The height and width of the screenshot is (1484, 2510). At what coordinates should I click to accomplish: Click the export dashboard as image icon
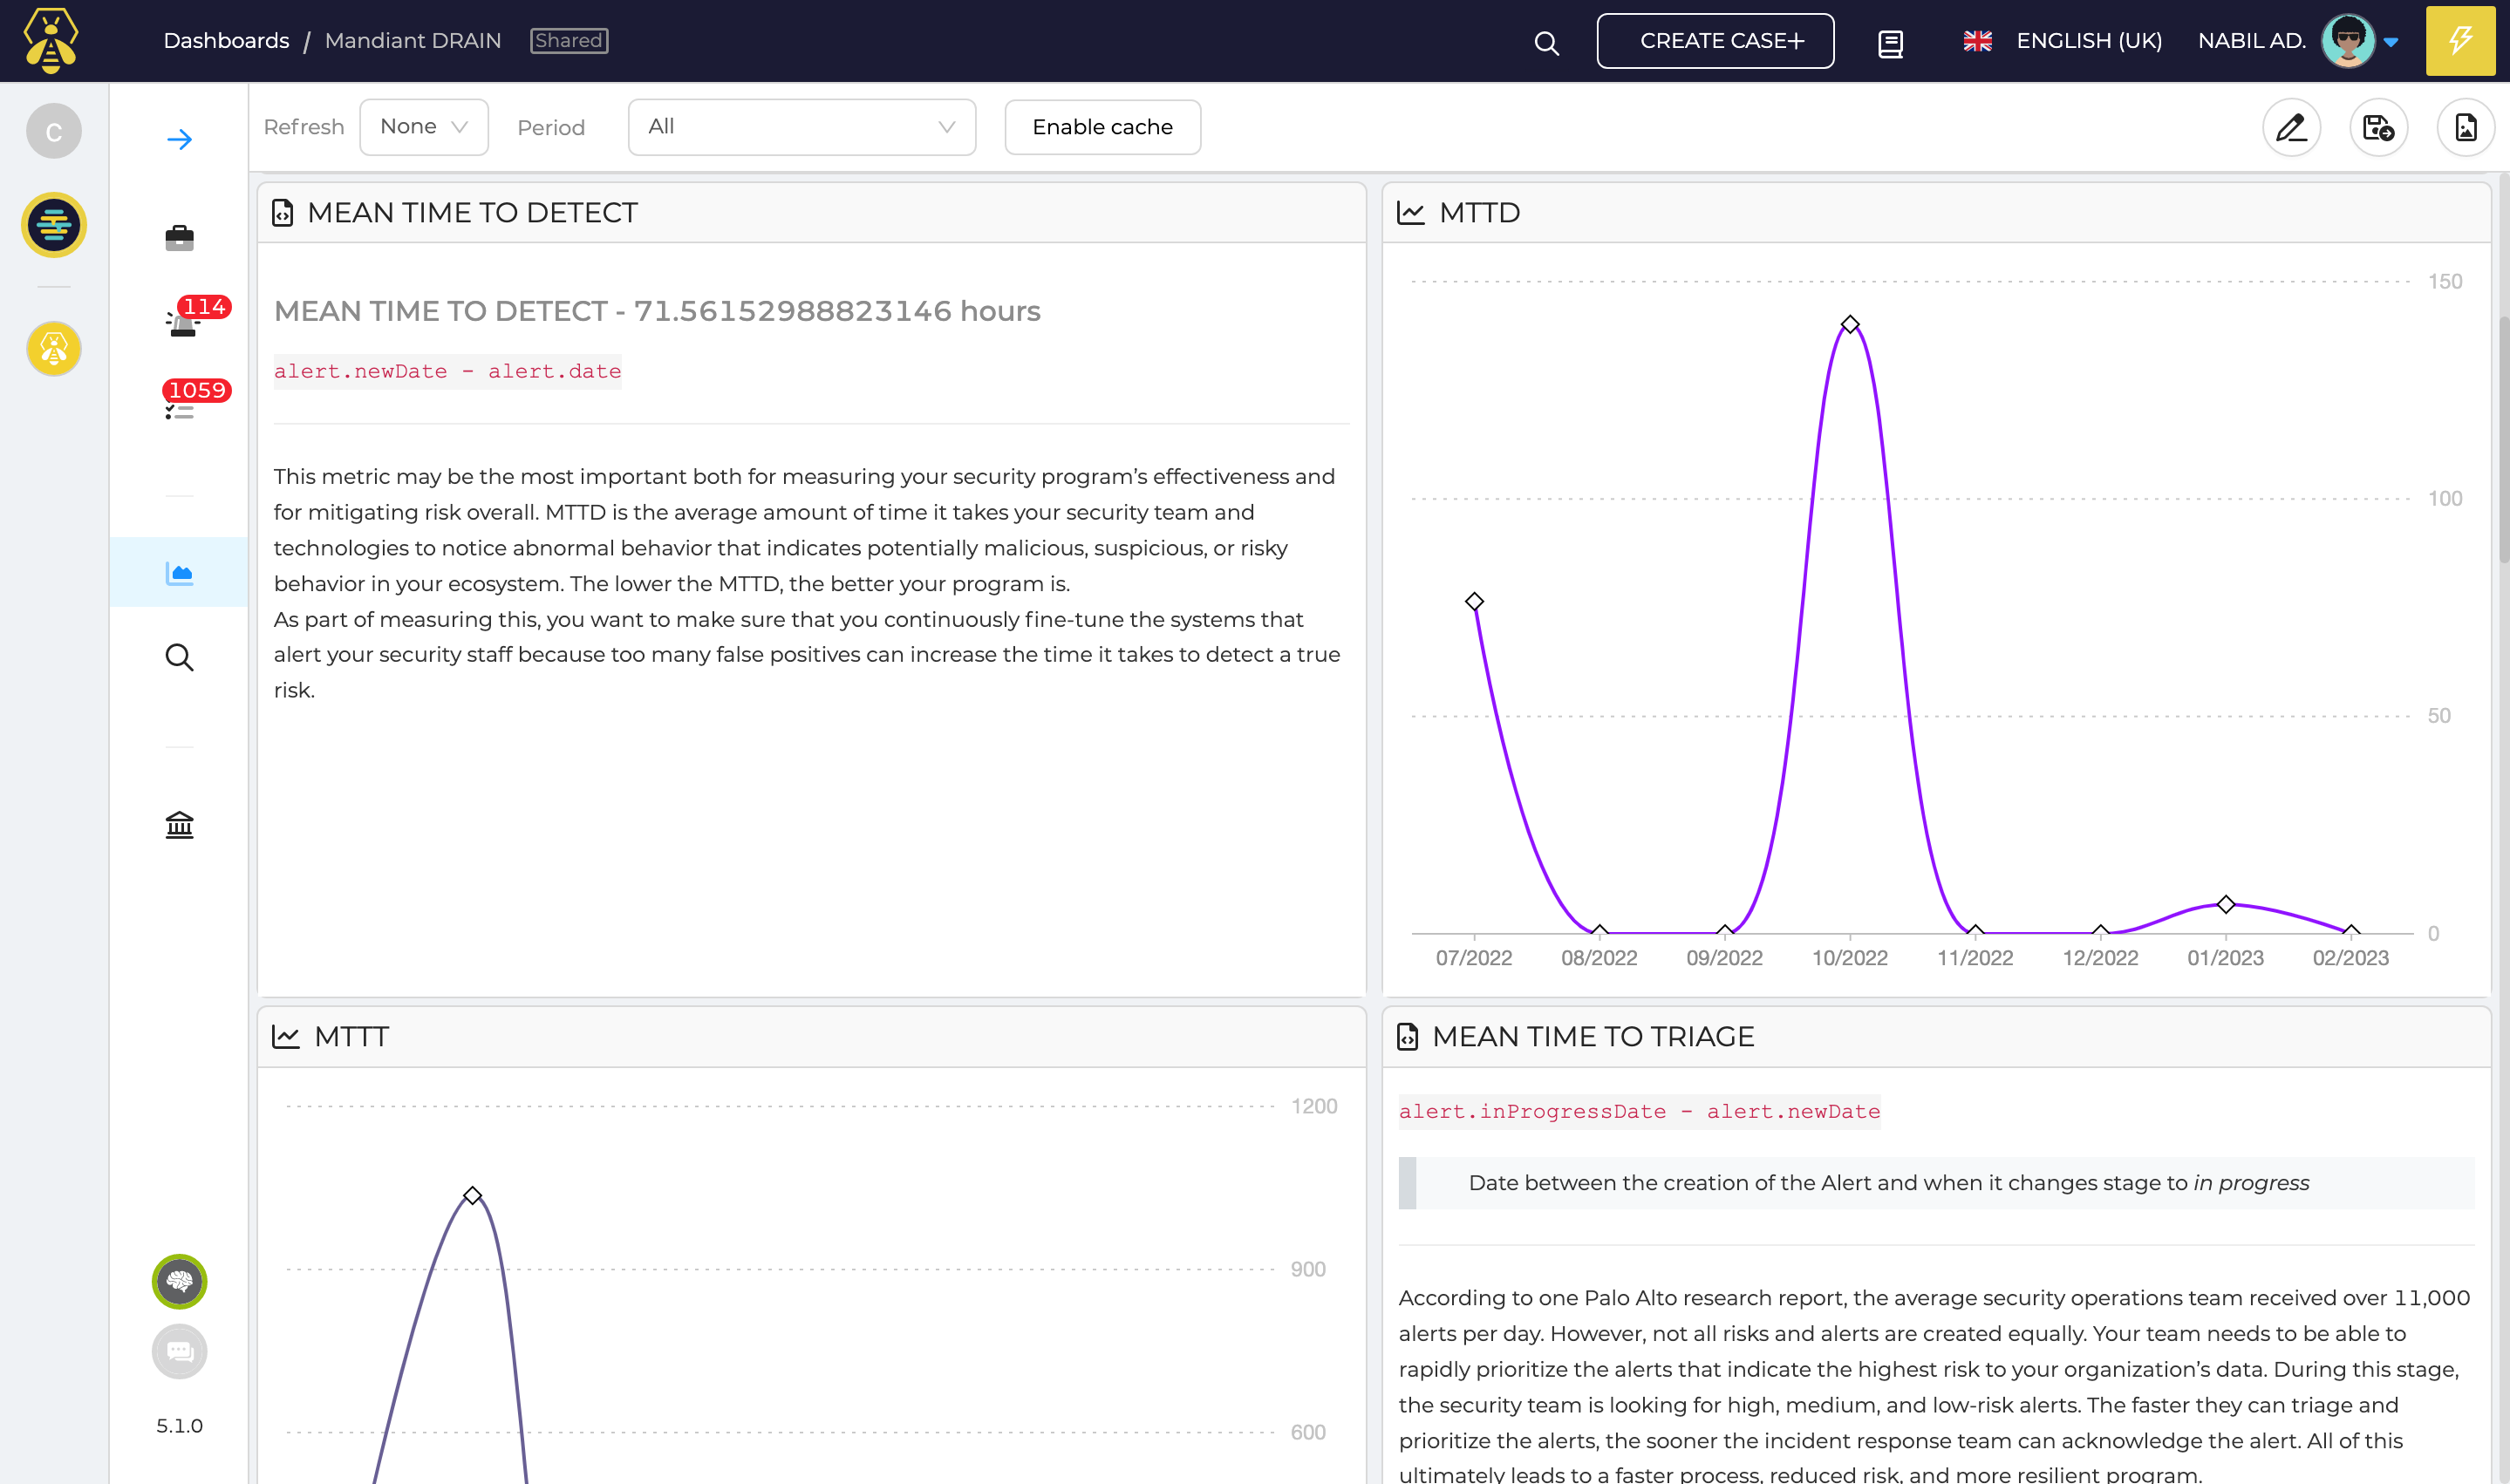(2465, 127)
